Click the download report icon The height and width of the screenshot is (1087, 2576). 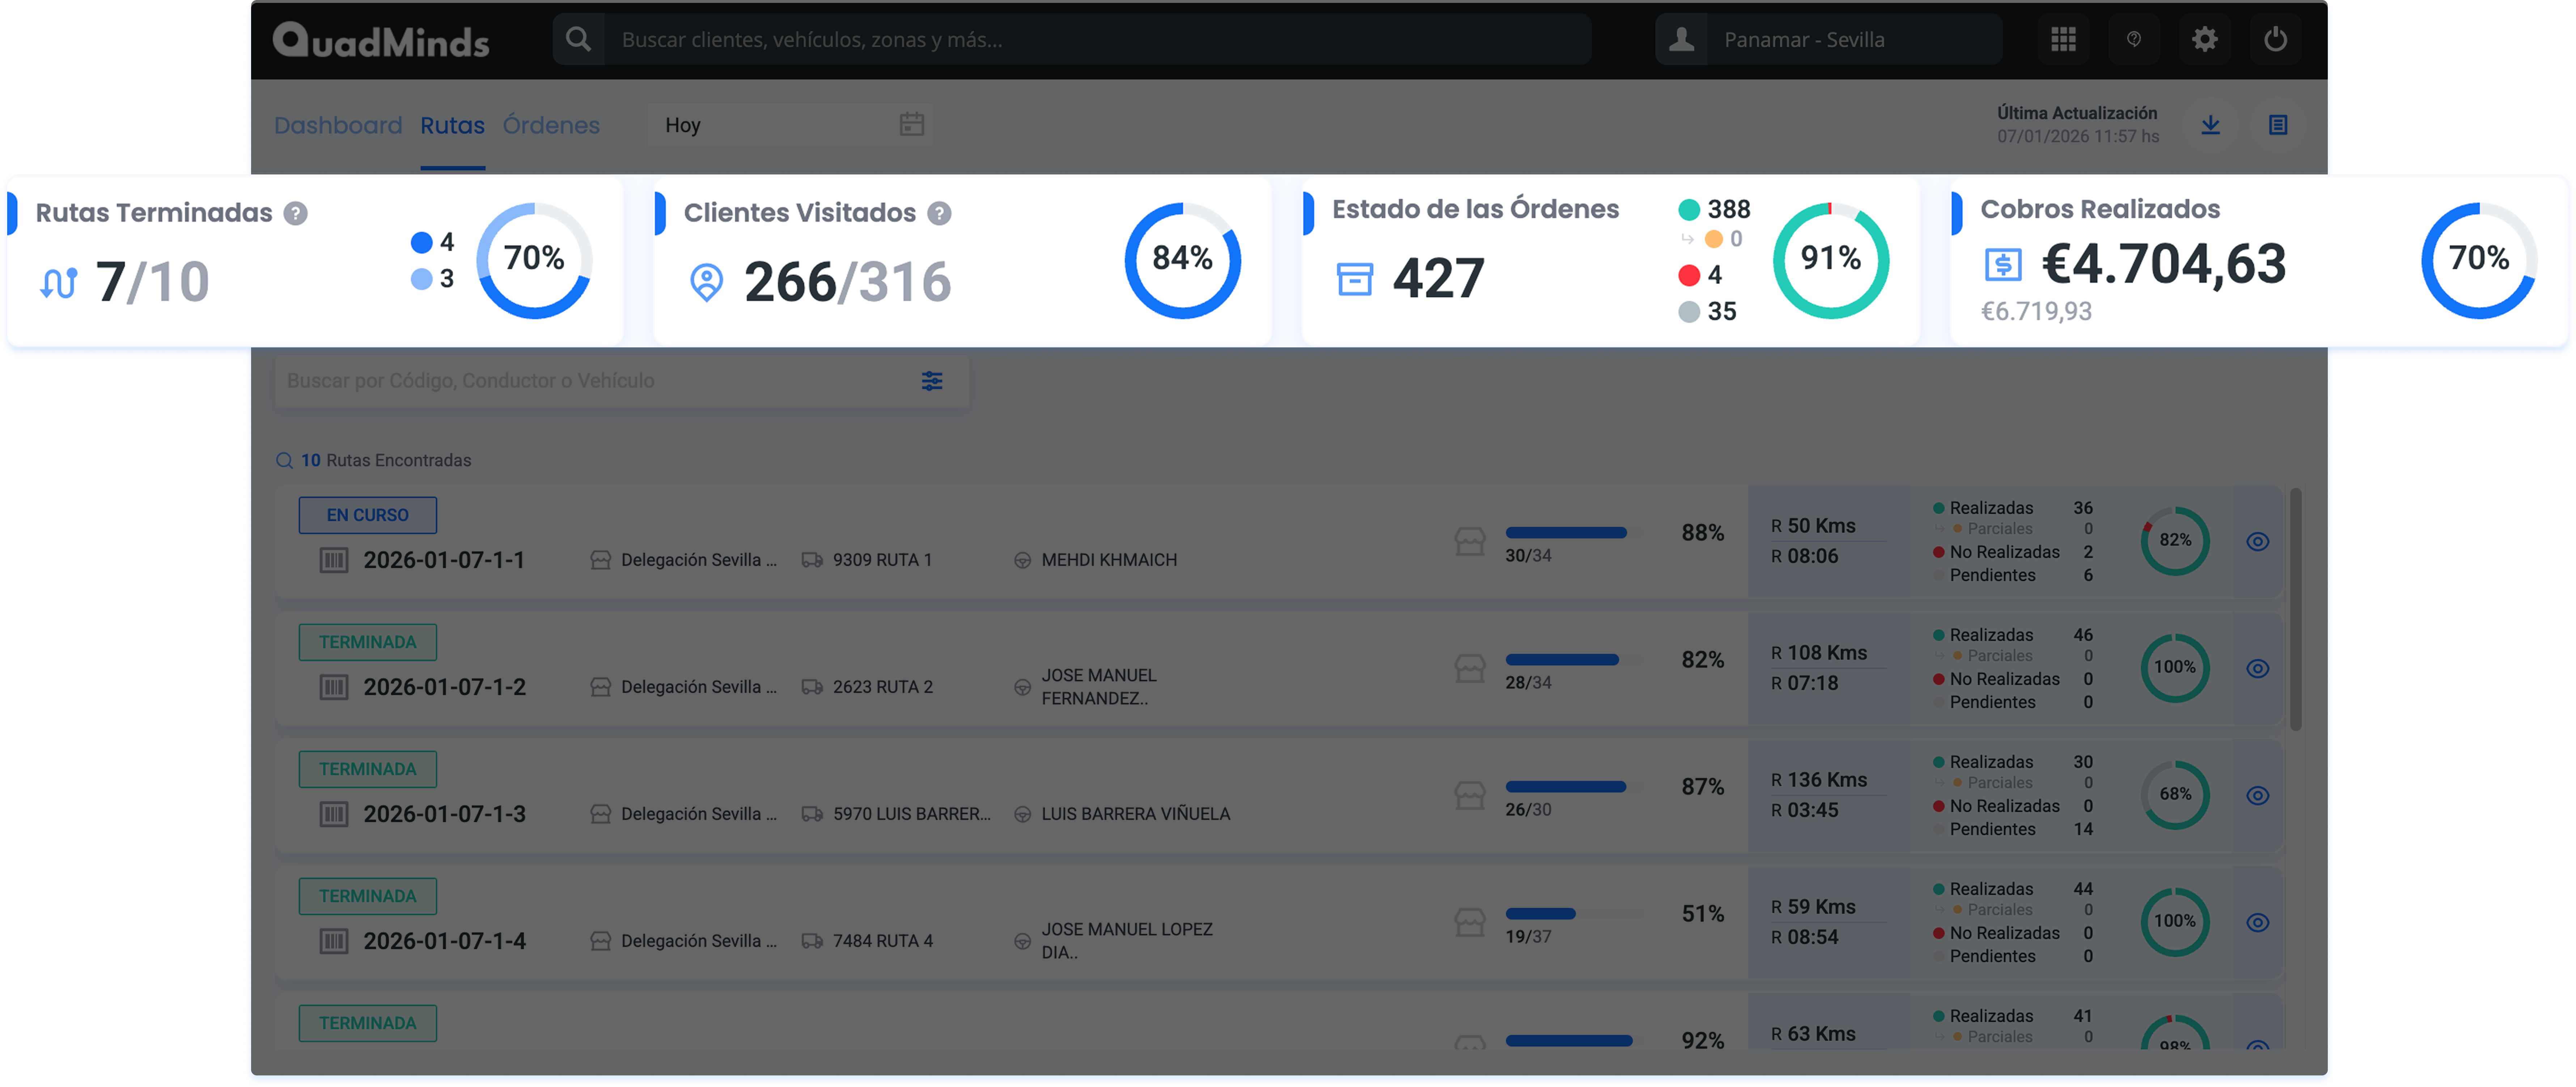coord(2211,125)
